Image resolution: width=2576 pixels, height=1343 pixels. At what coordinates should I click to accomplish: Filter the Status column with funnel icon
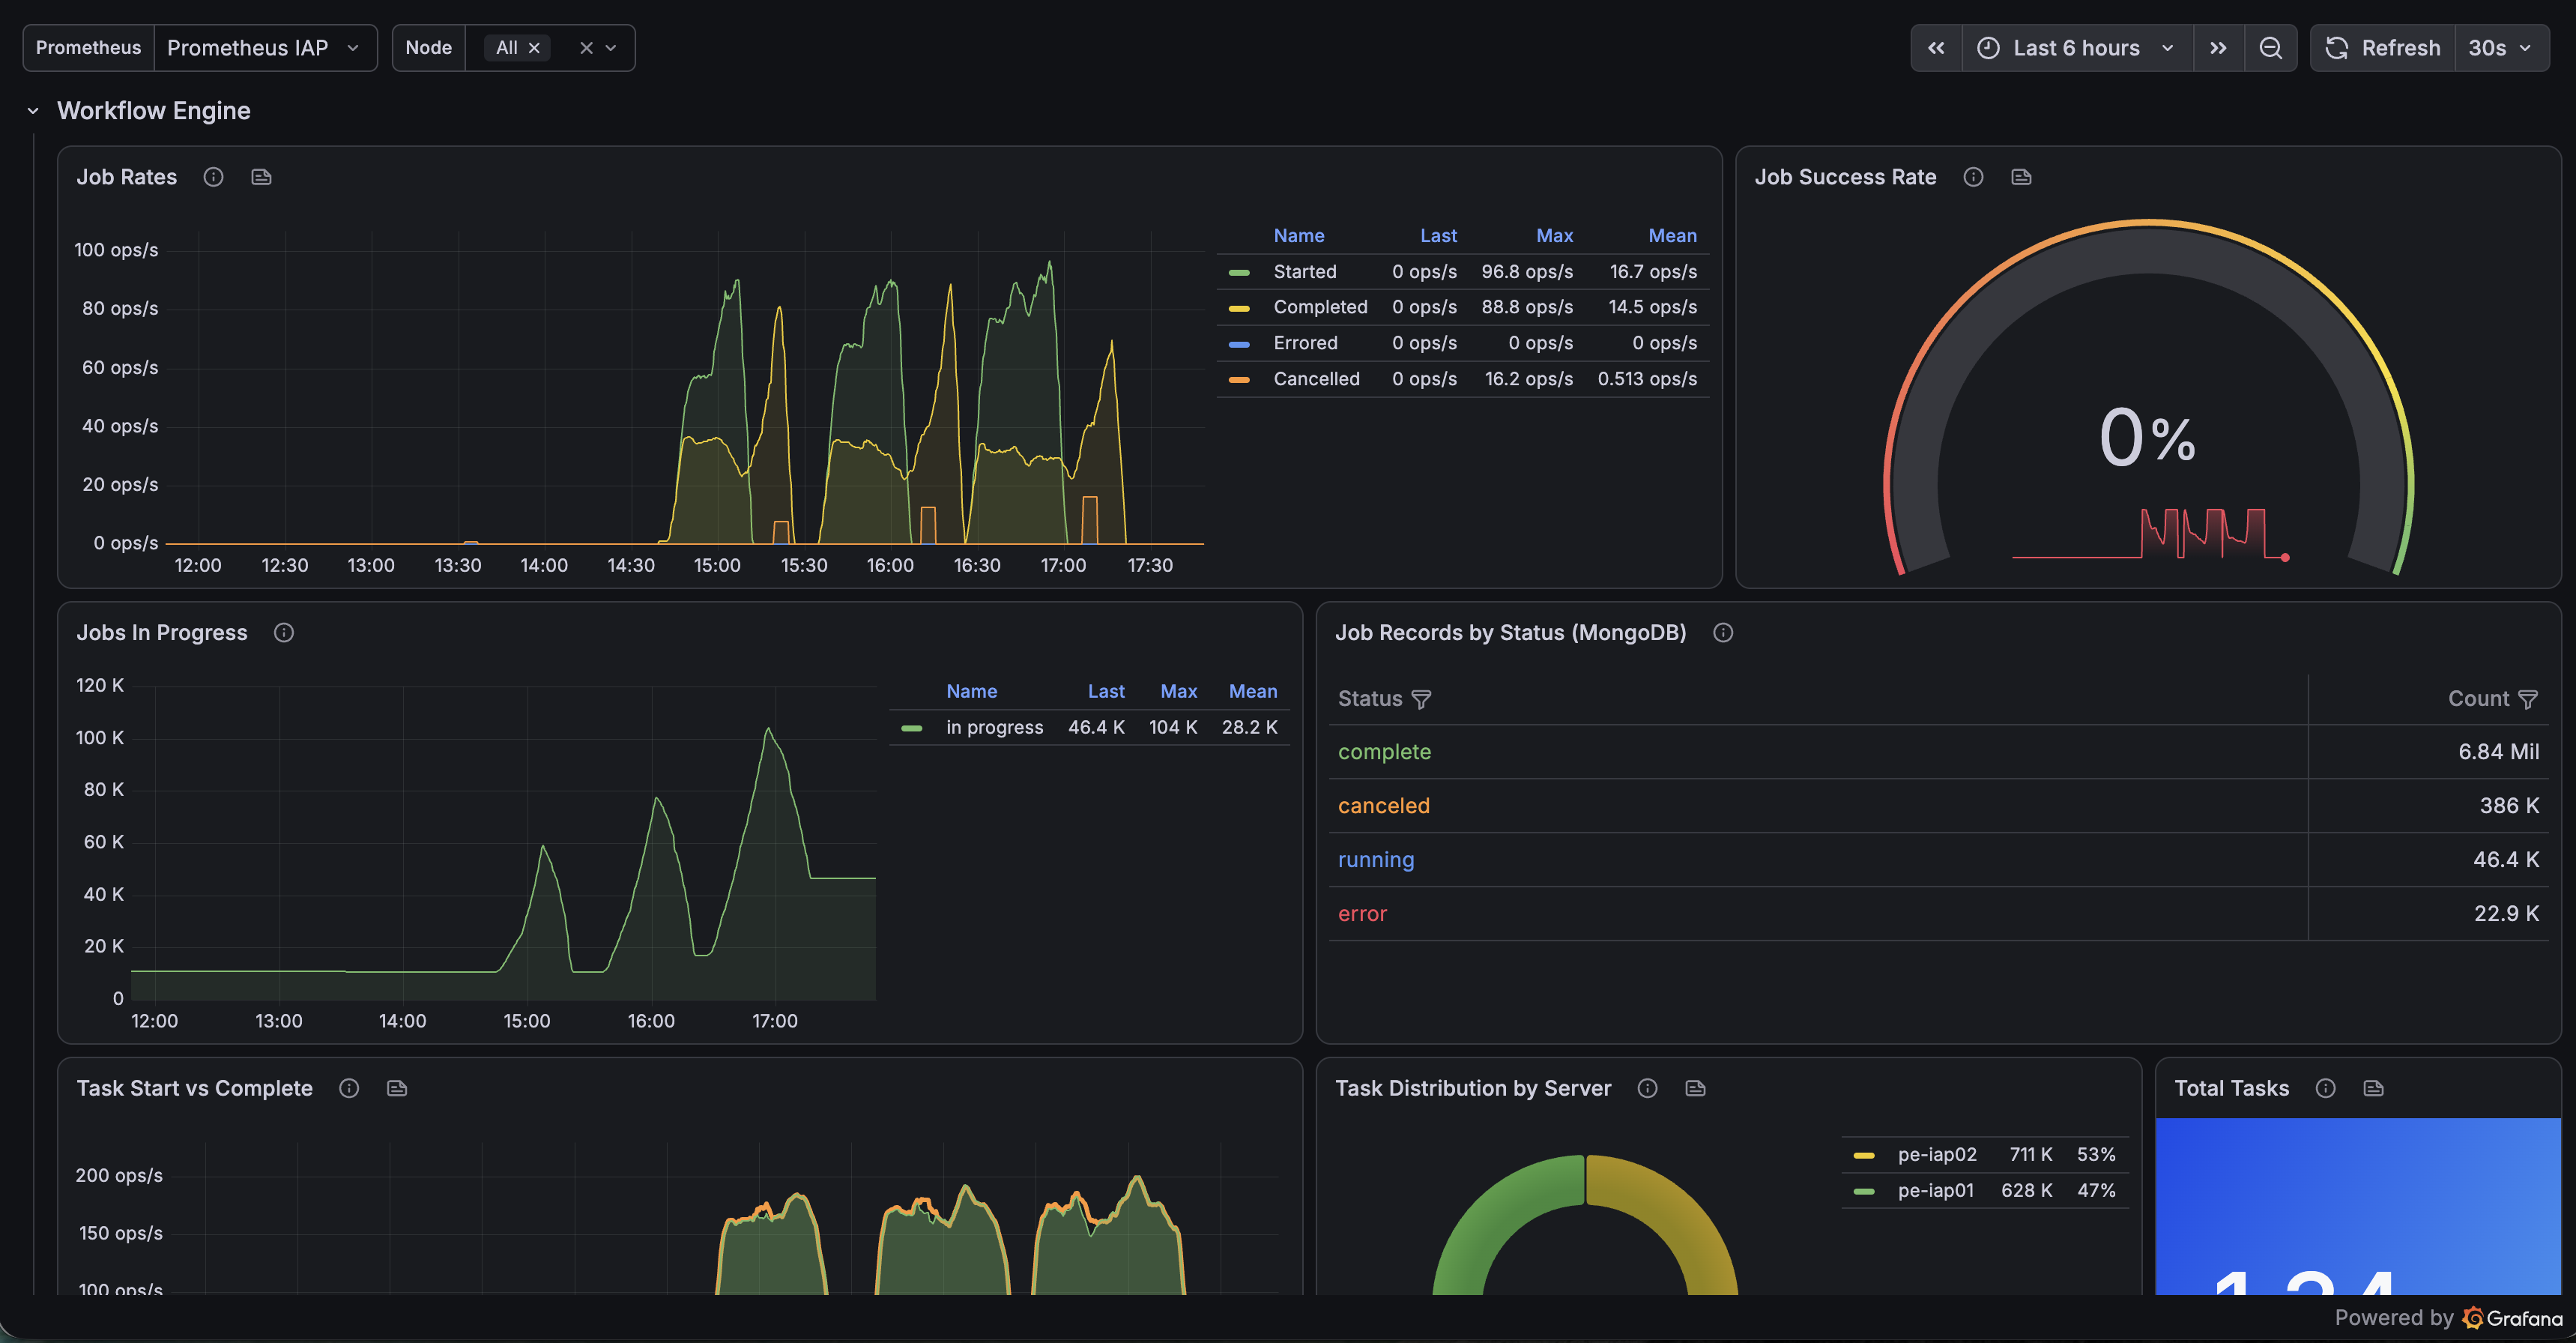pos(1421,699)
